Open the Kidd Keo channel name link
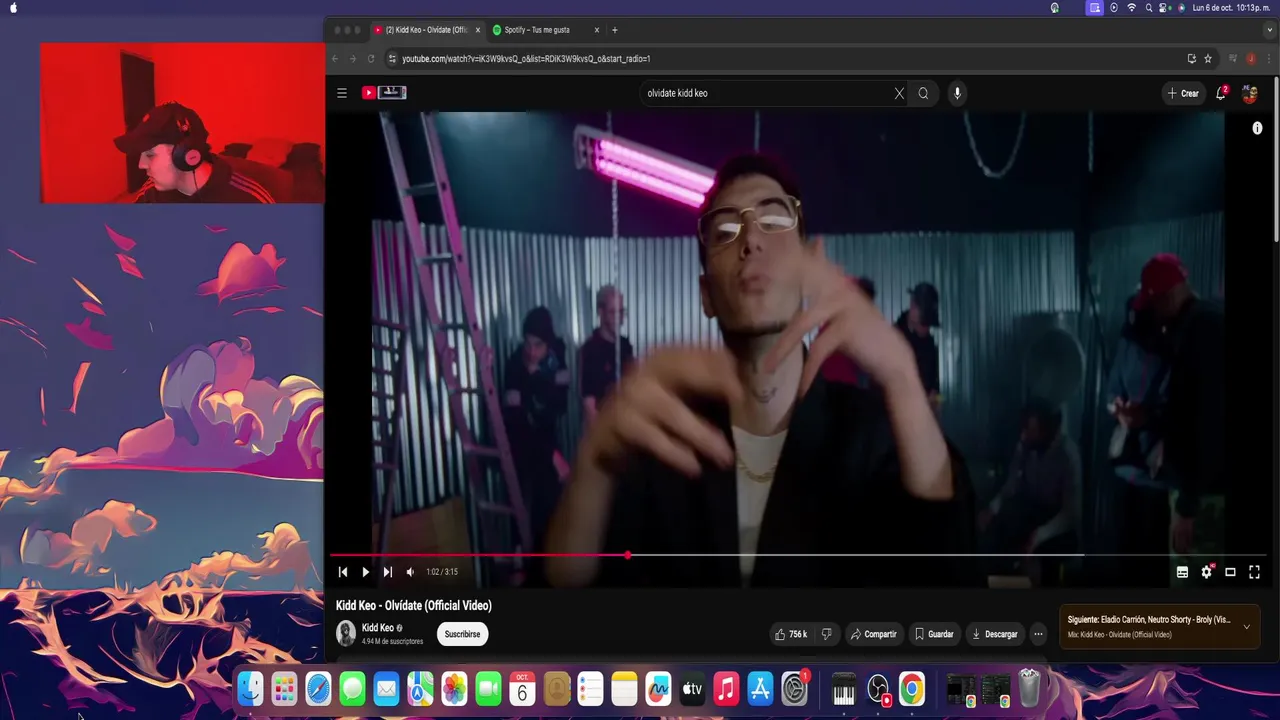Image resolution: width=1280 pixels, height=720 pixels. click(x=377, y=628)
